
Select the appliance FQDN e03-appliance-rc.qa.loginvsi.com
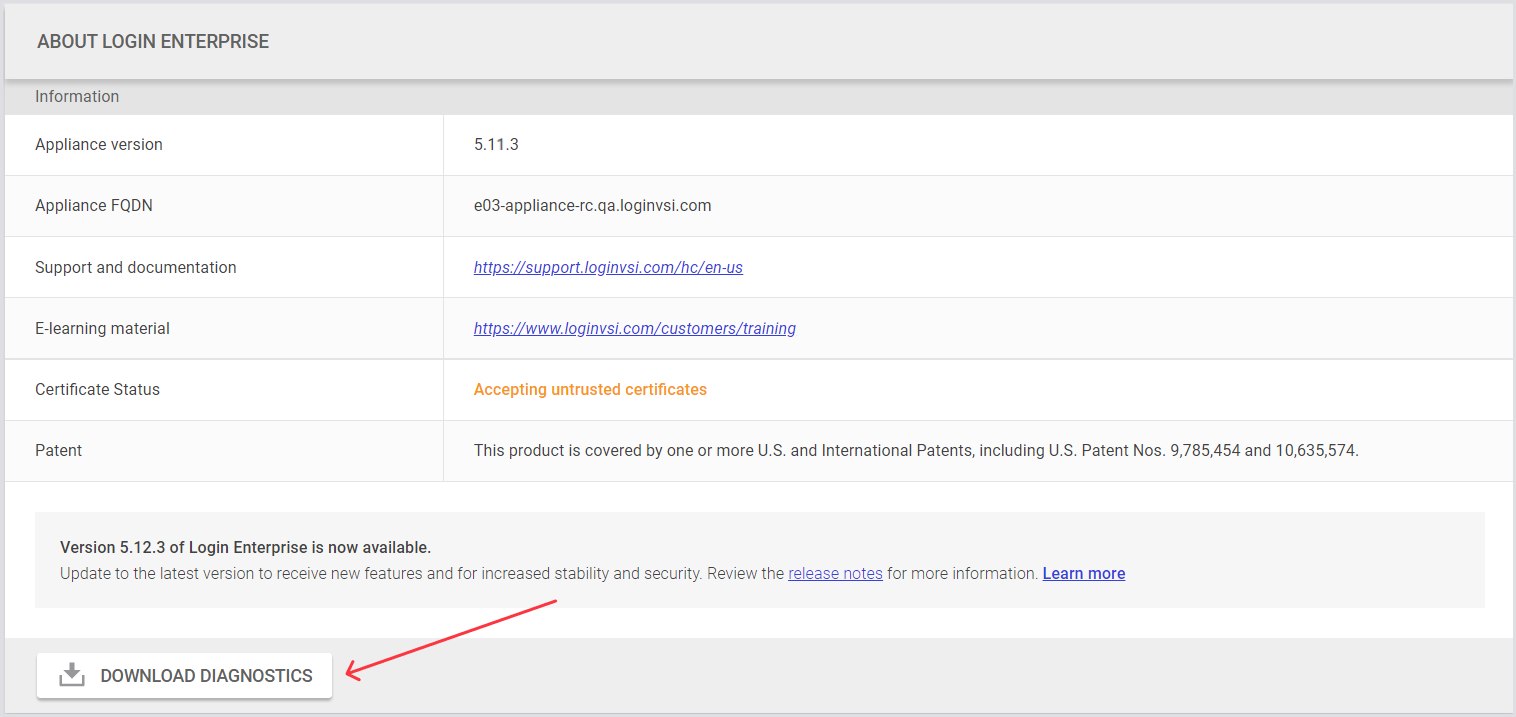coord(593,205)
